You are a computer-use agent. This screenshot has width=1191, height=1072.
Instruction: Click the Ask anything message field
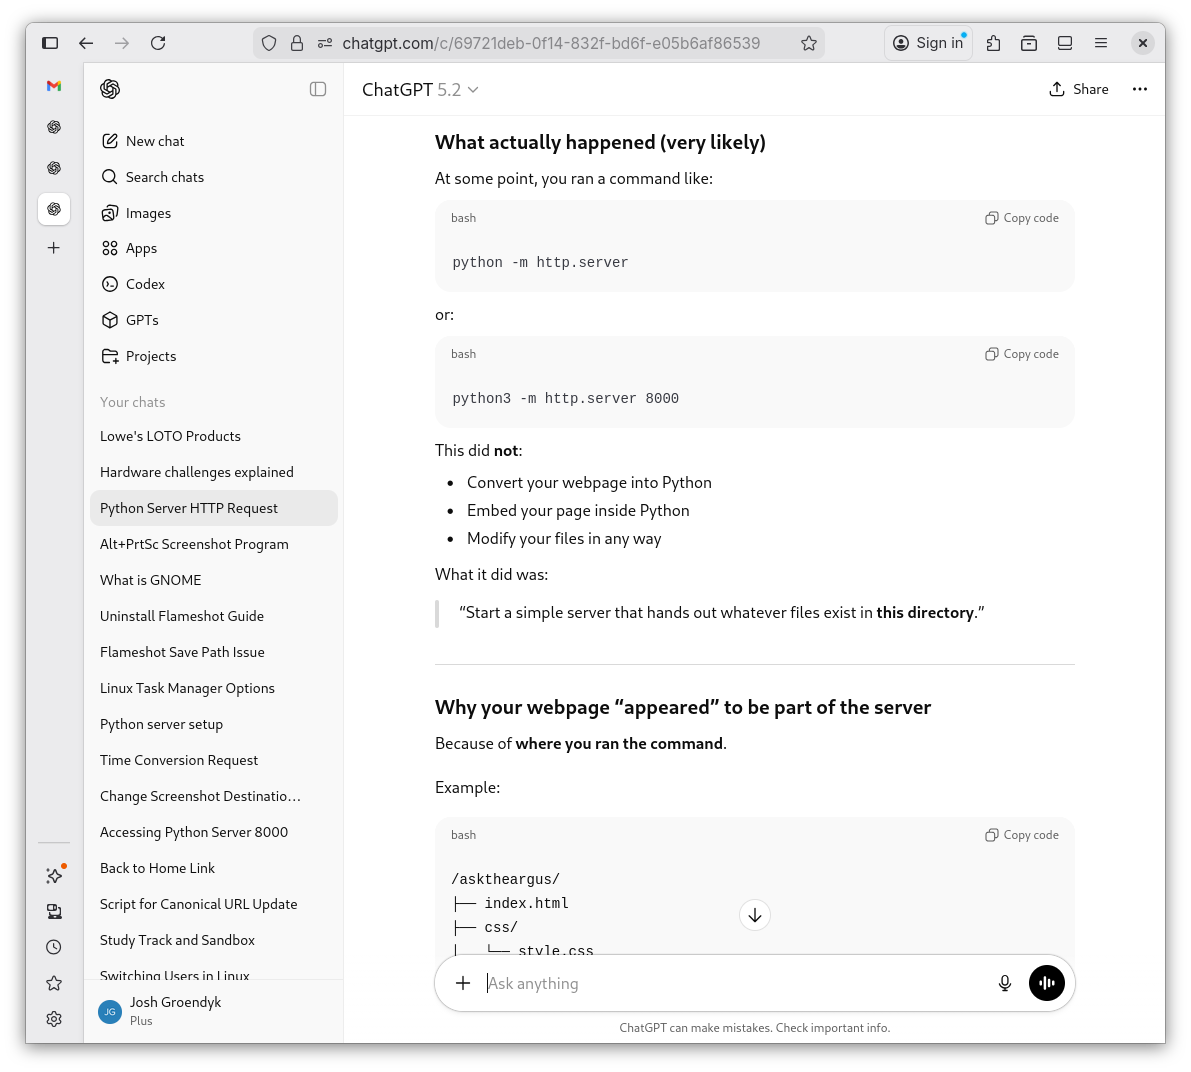(700, 983)
